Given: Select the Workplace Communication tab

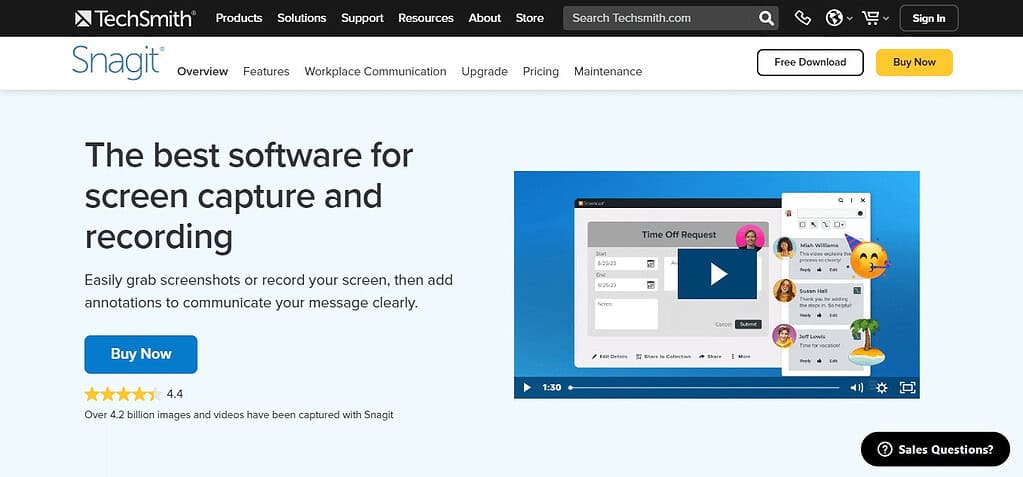Looking at the screenshot, I should 375,72.
